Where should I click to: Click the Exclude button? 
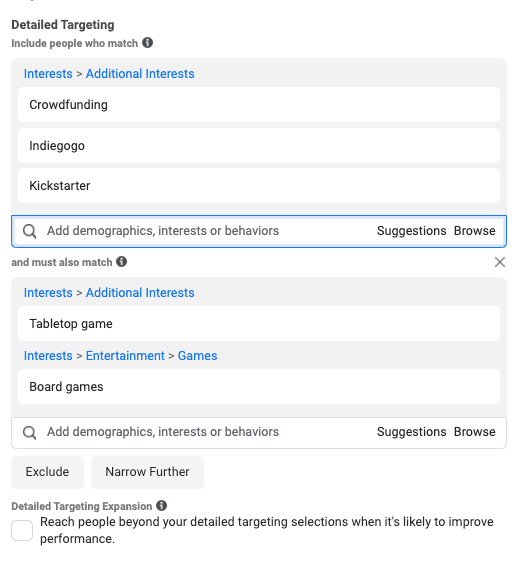pyautogui.click(x=47, y=472)
